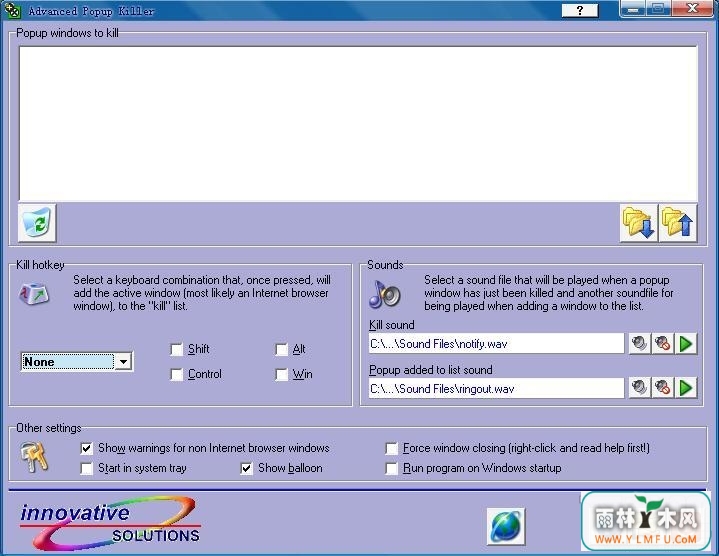Screen dimensions: 719x556
Task: Browse for Popup added to list sound
Action: (x=639, y=388)
